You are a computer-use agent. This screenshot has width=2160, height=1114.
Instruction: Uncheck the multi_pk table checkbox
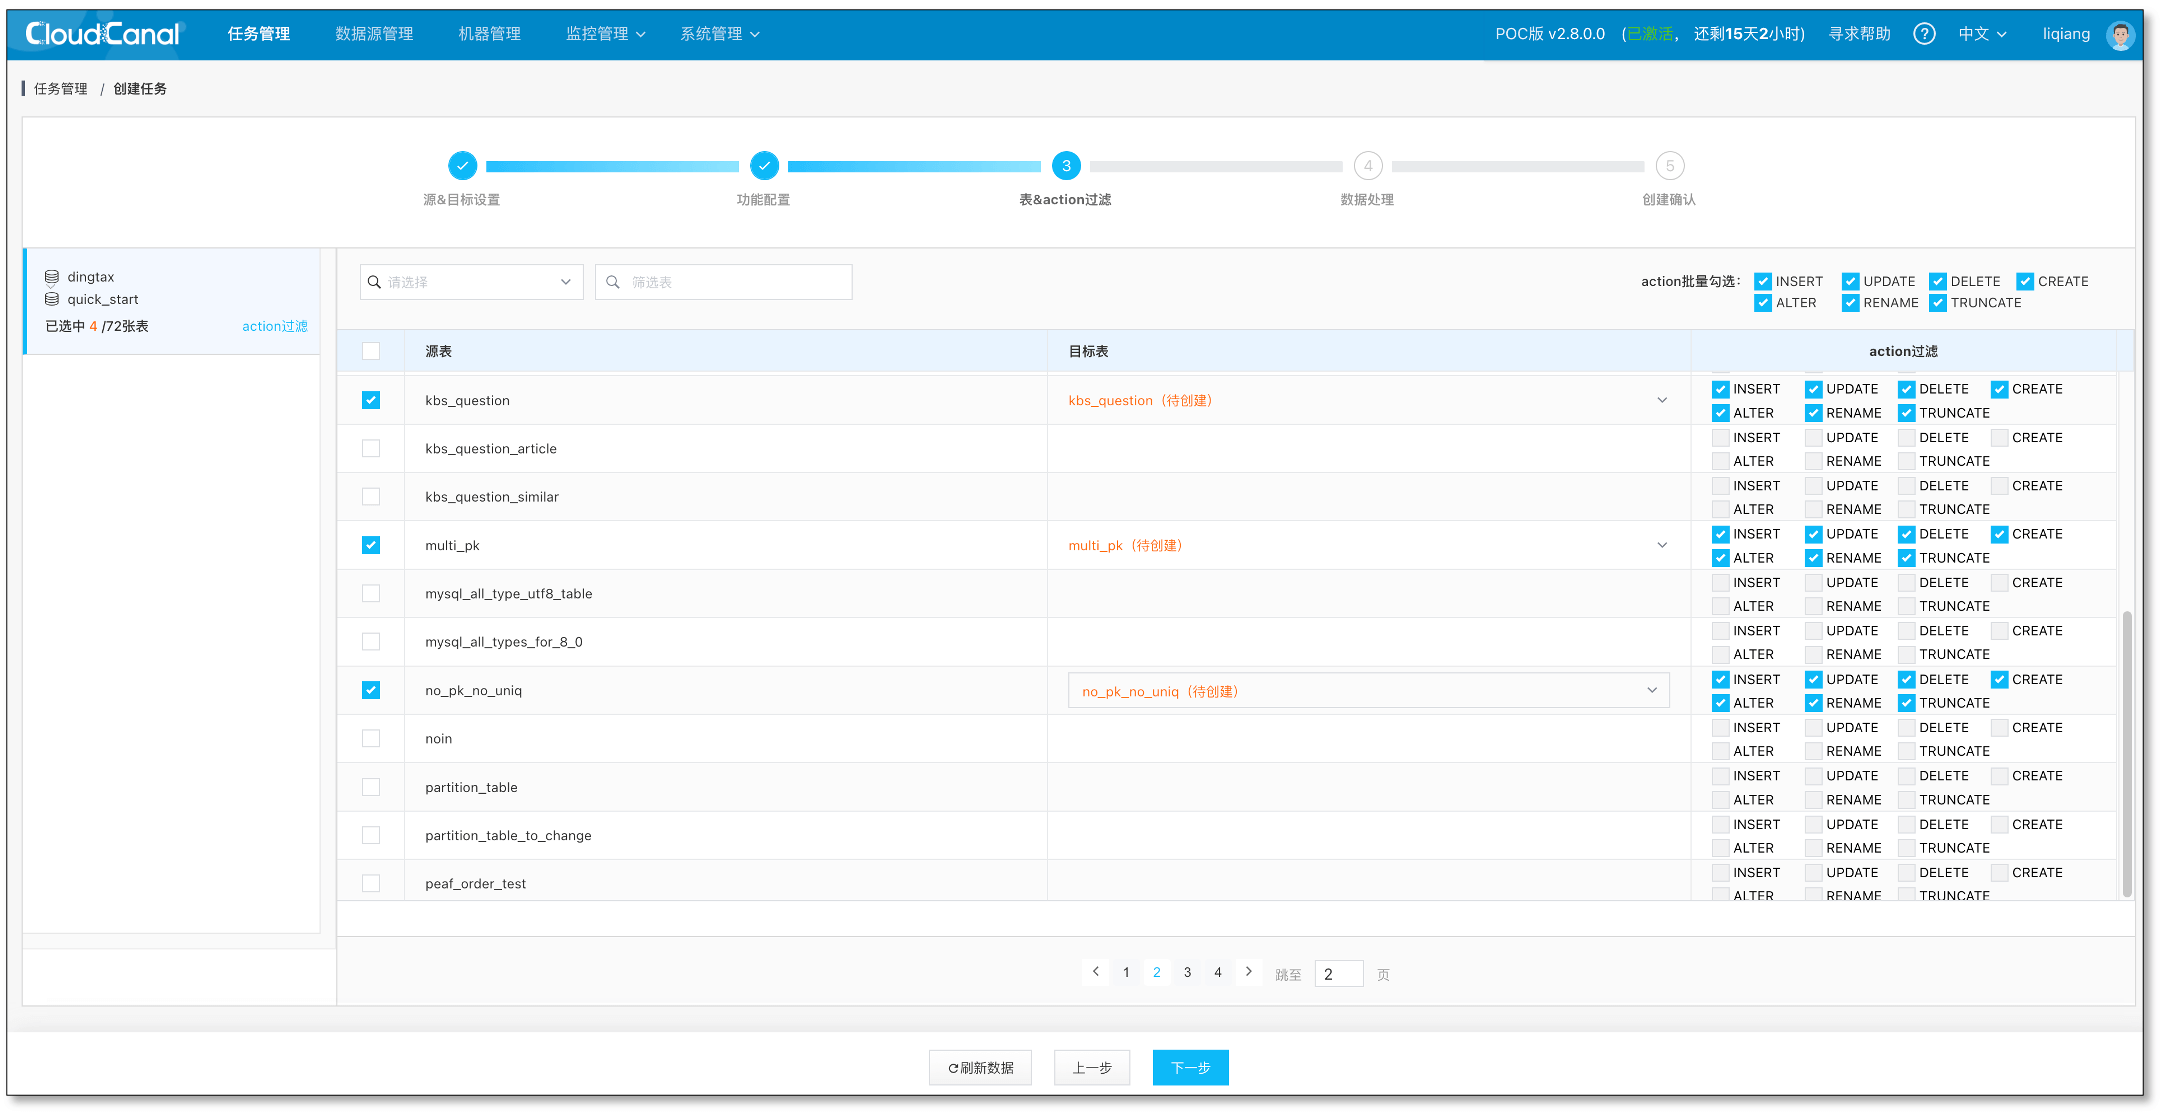coord(371,545)
